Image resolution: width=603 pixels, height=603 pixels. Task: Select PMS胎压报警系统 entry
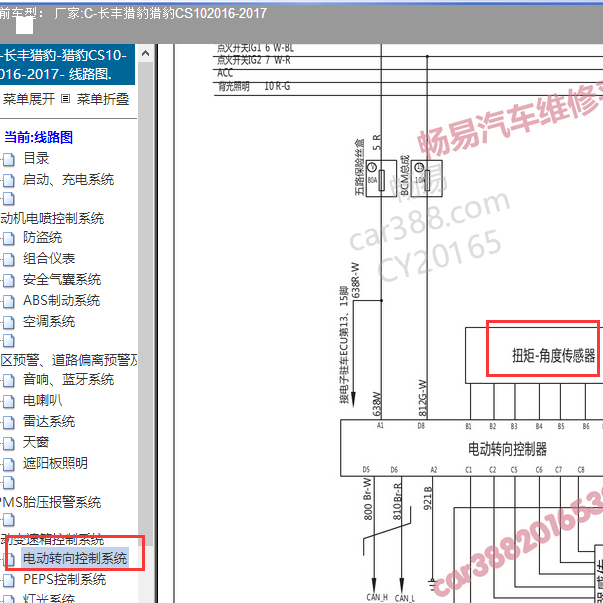click(x=50, y=502)
